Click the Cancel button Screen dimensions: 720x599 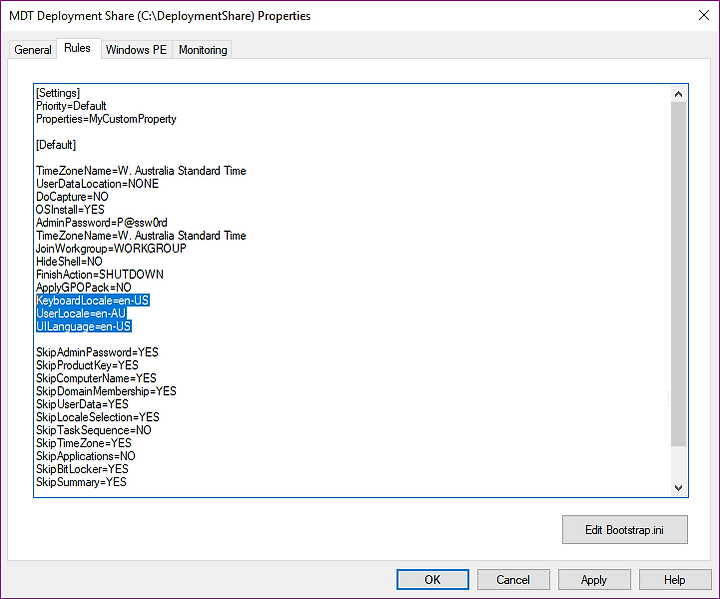coord(513,580)
